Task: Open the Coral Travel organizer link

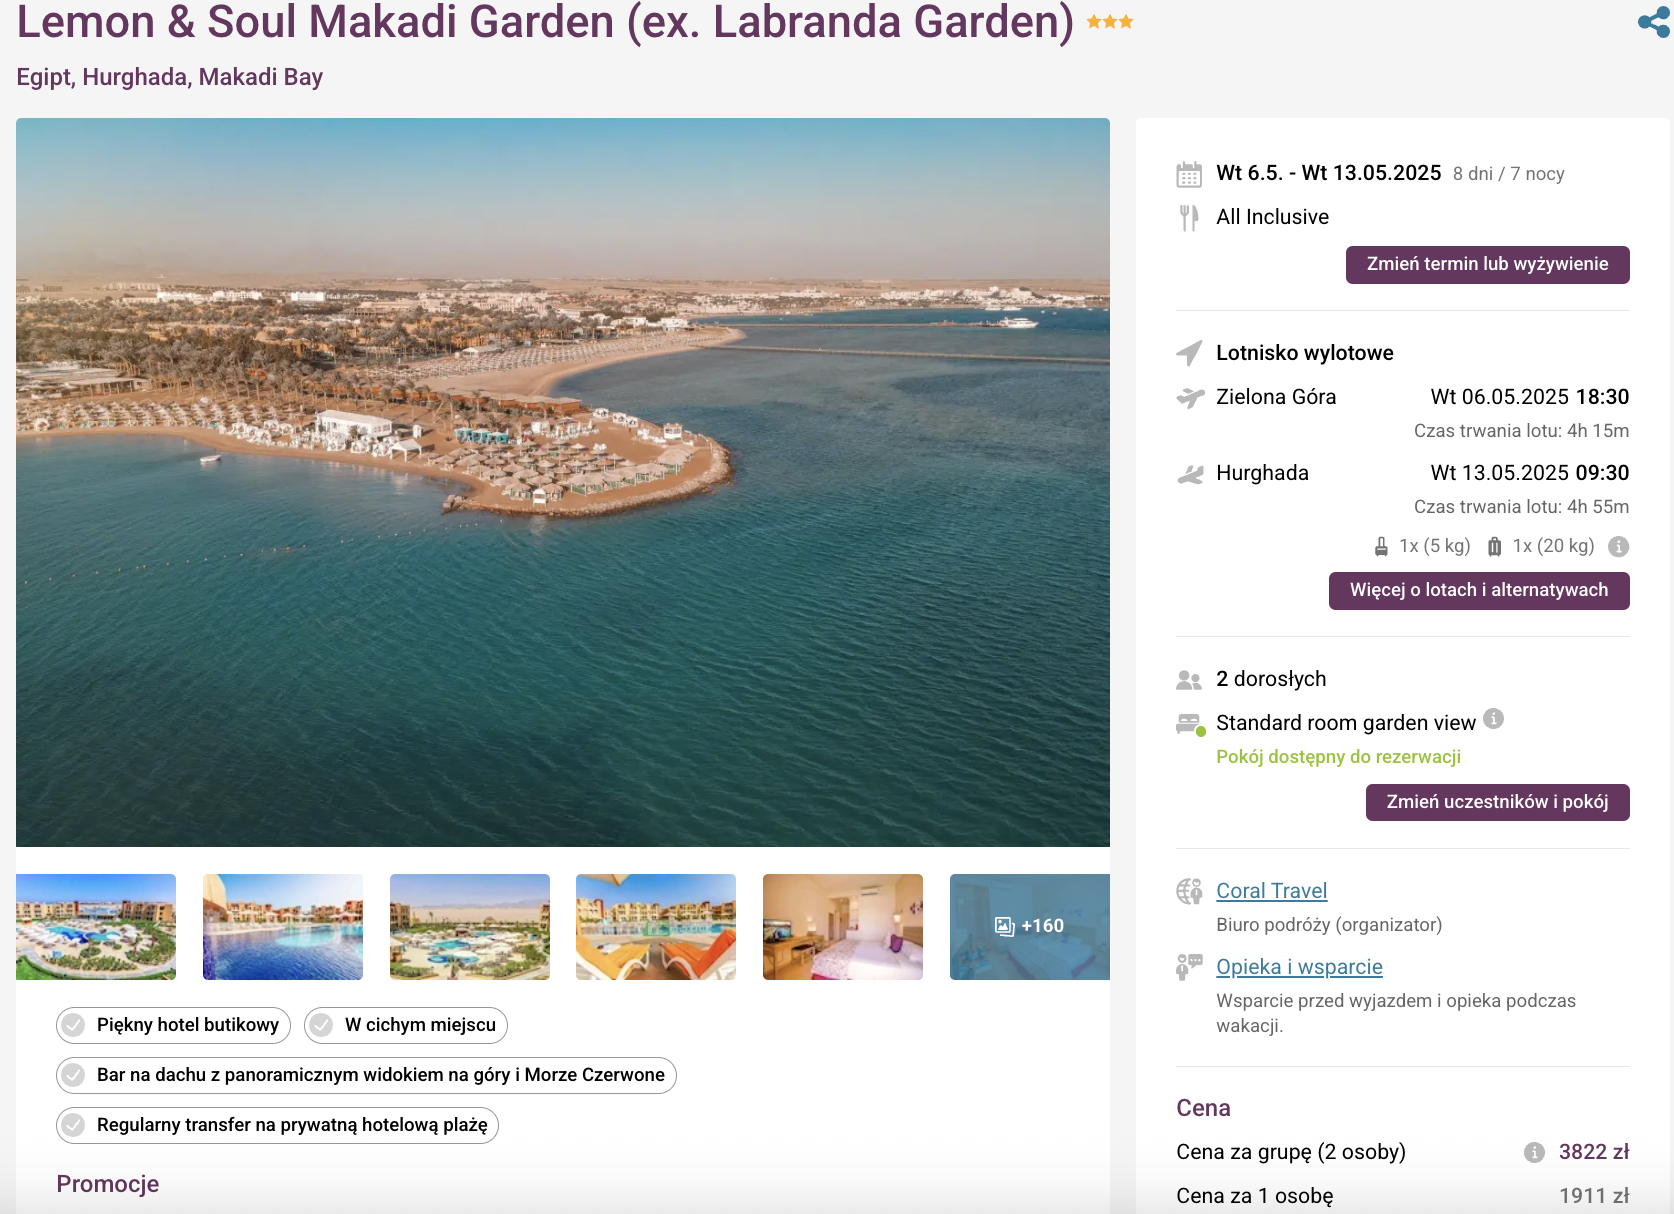Action: click(1271, 891)
